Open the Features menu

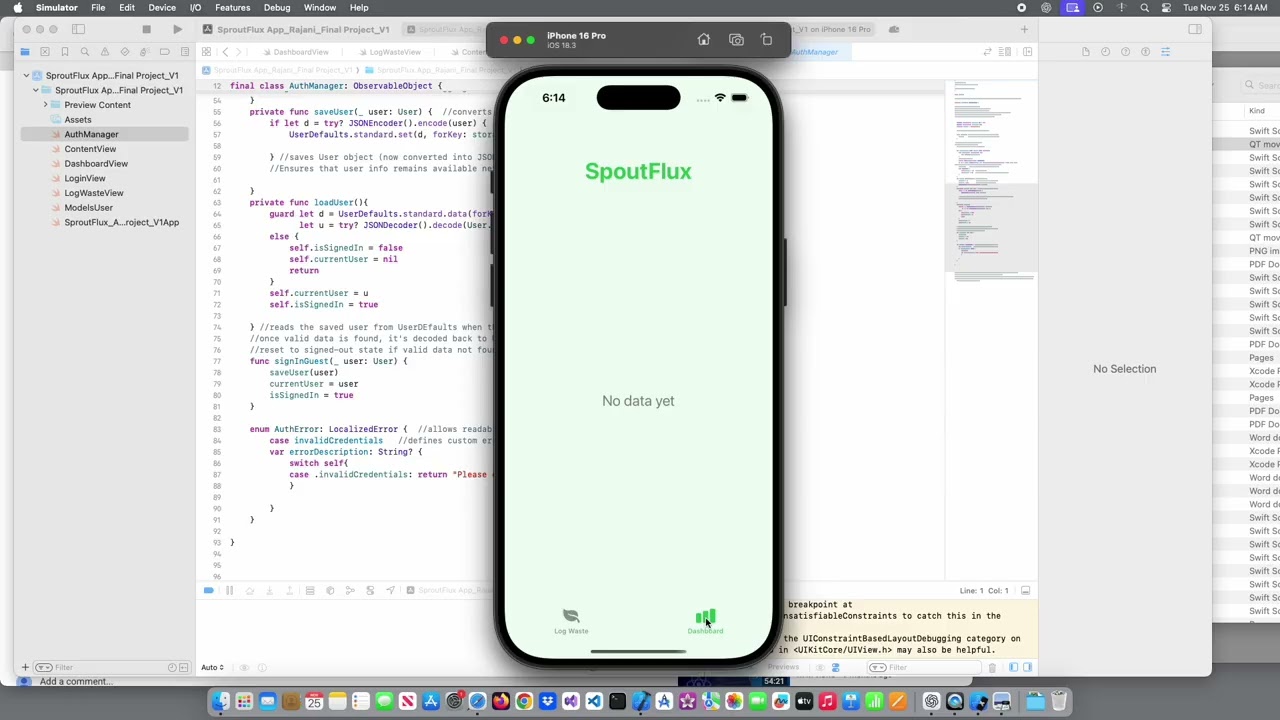[x=232, y=8]
